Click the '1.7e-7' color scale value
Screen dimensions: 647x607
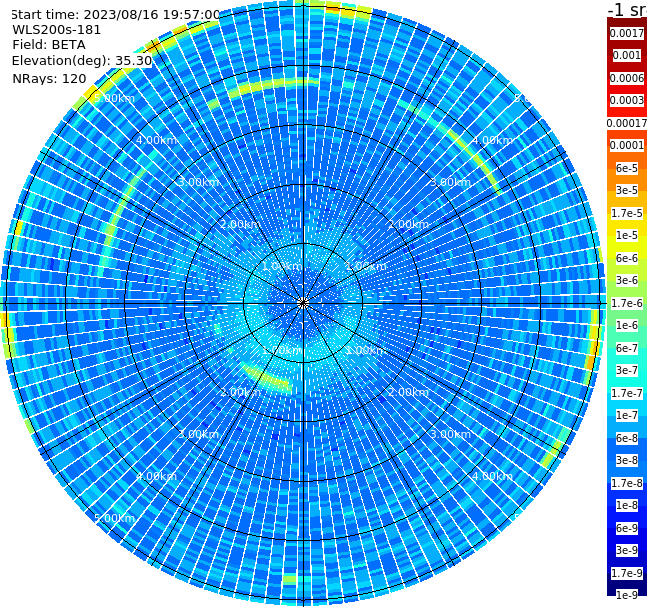tap(627, 393)
